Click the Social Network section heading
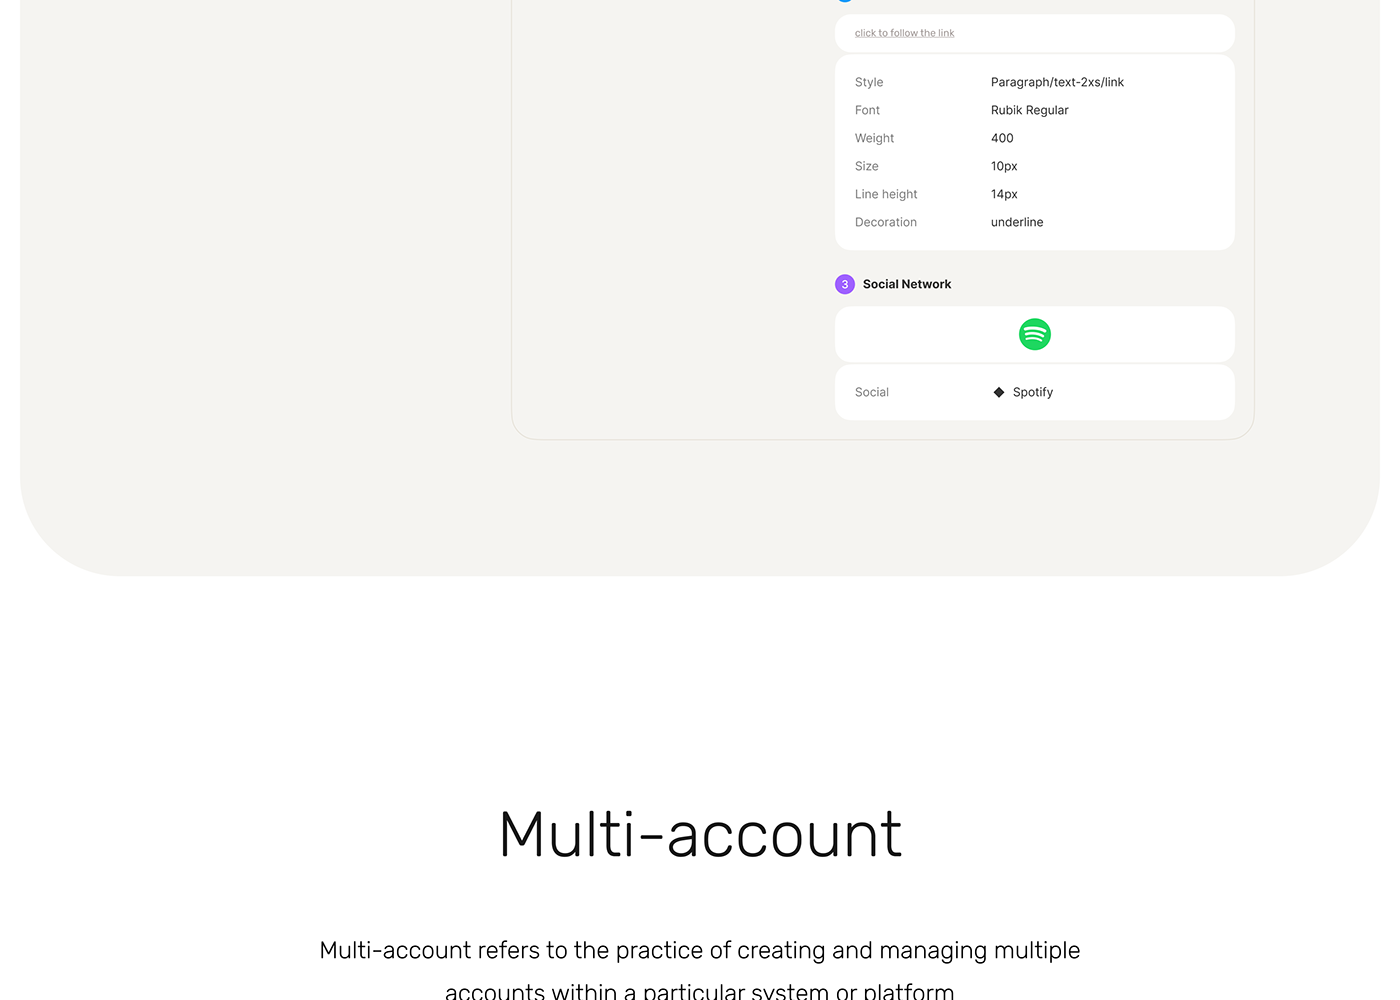Viewport: 1400px width, 1000px height. coord(906,284)
